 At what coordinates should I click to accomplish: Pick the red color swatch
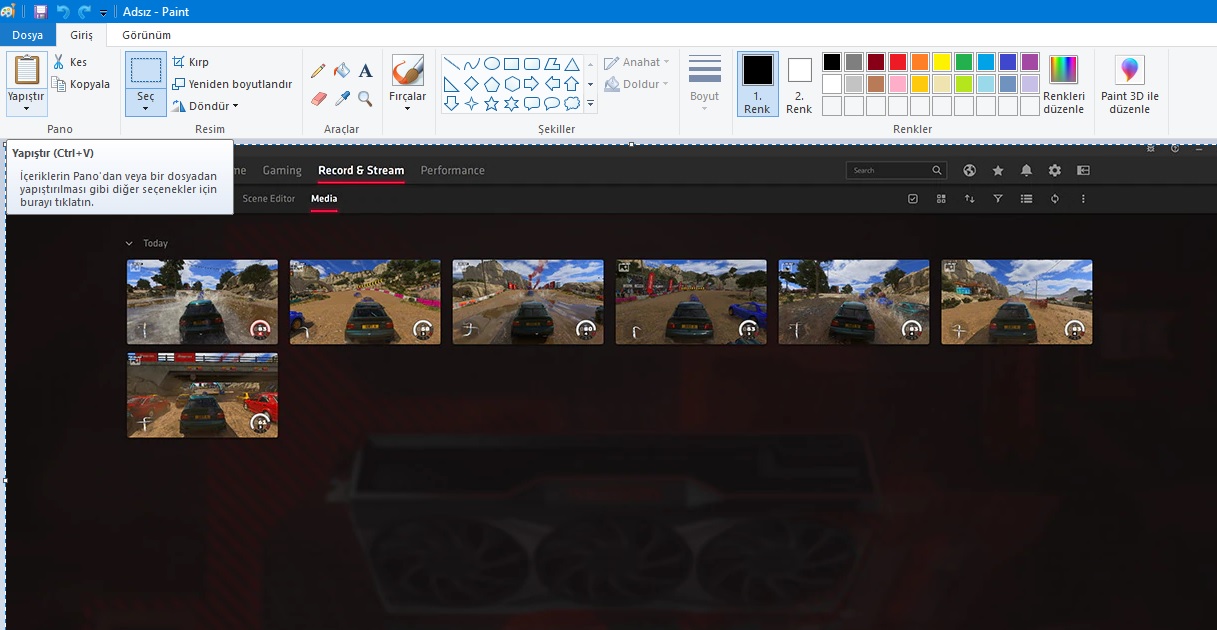pyautogui.click(x=898, y=62)
